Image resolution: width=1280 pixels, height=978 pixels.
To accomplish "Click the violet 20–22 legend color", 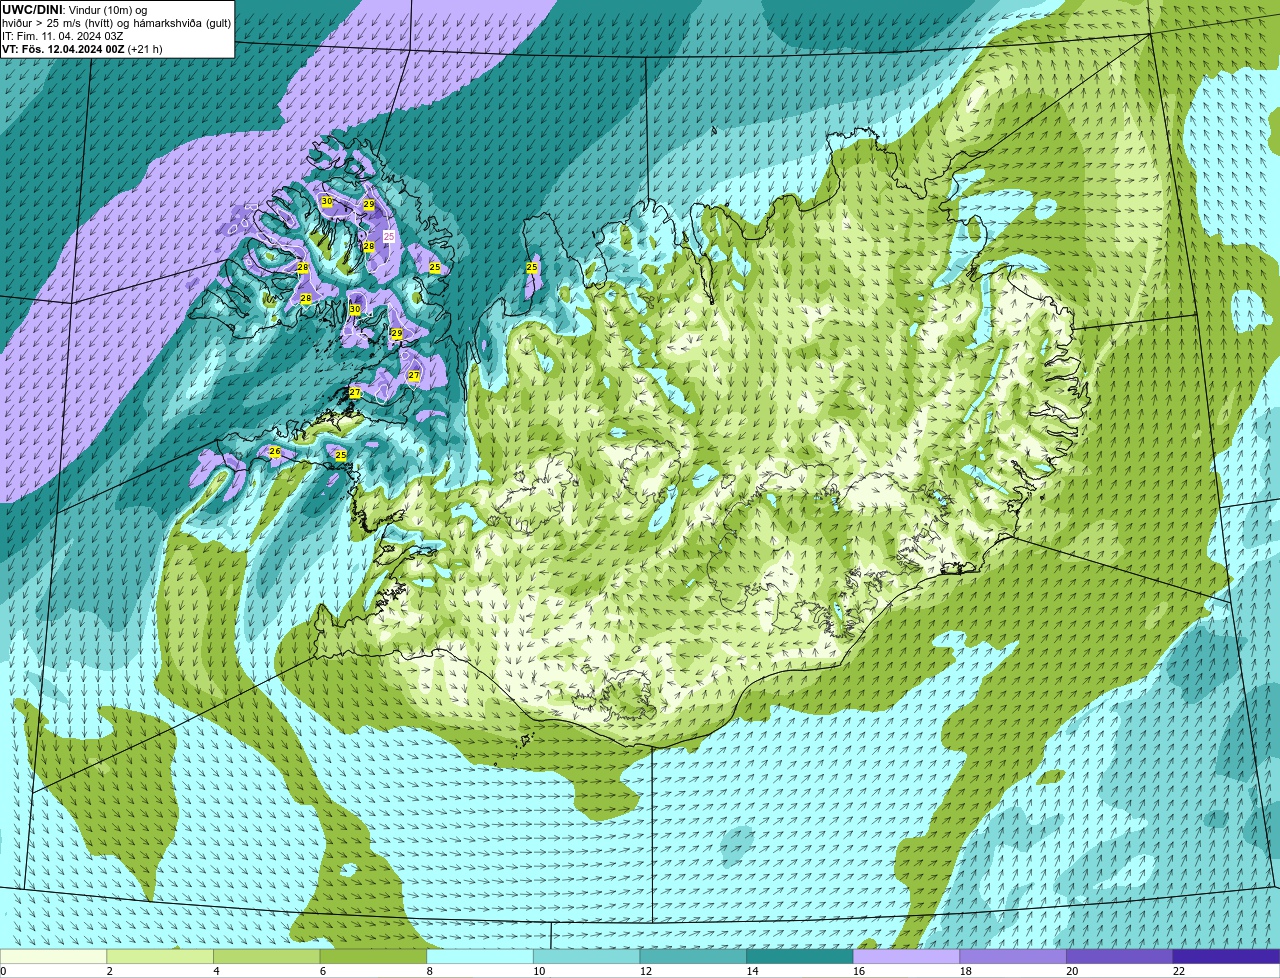I will pyautogui.click(x=1120, y=956).
